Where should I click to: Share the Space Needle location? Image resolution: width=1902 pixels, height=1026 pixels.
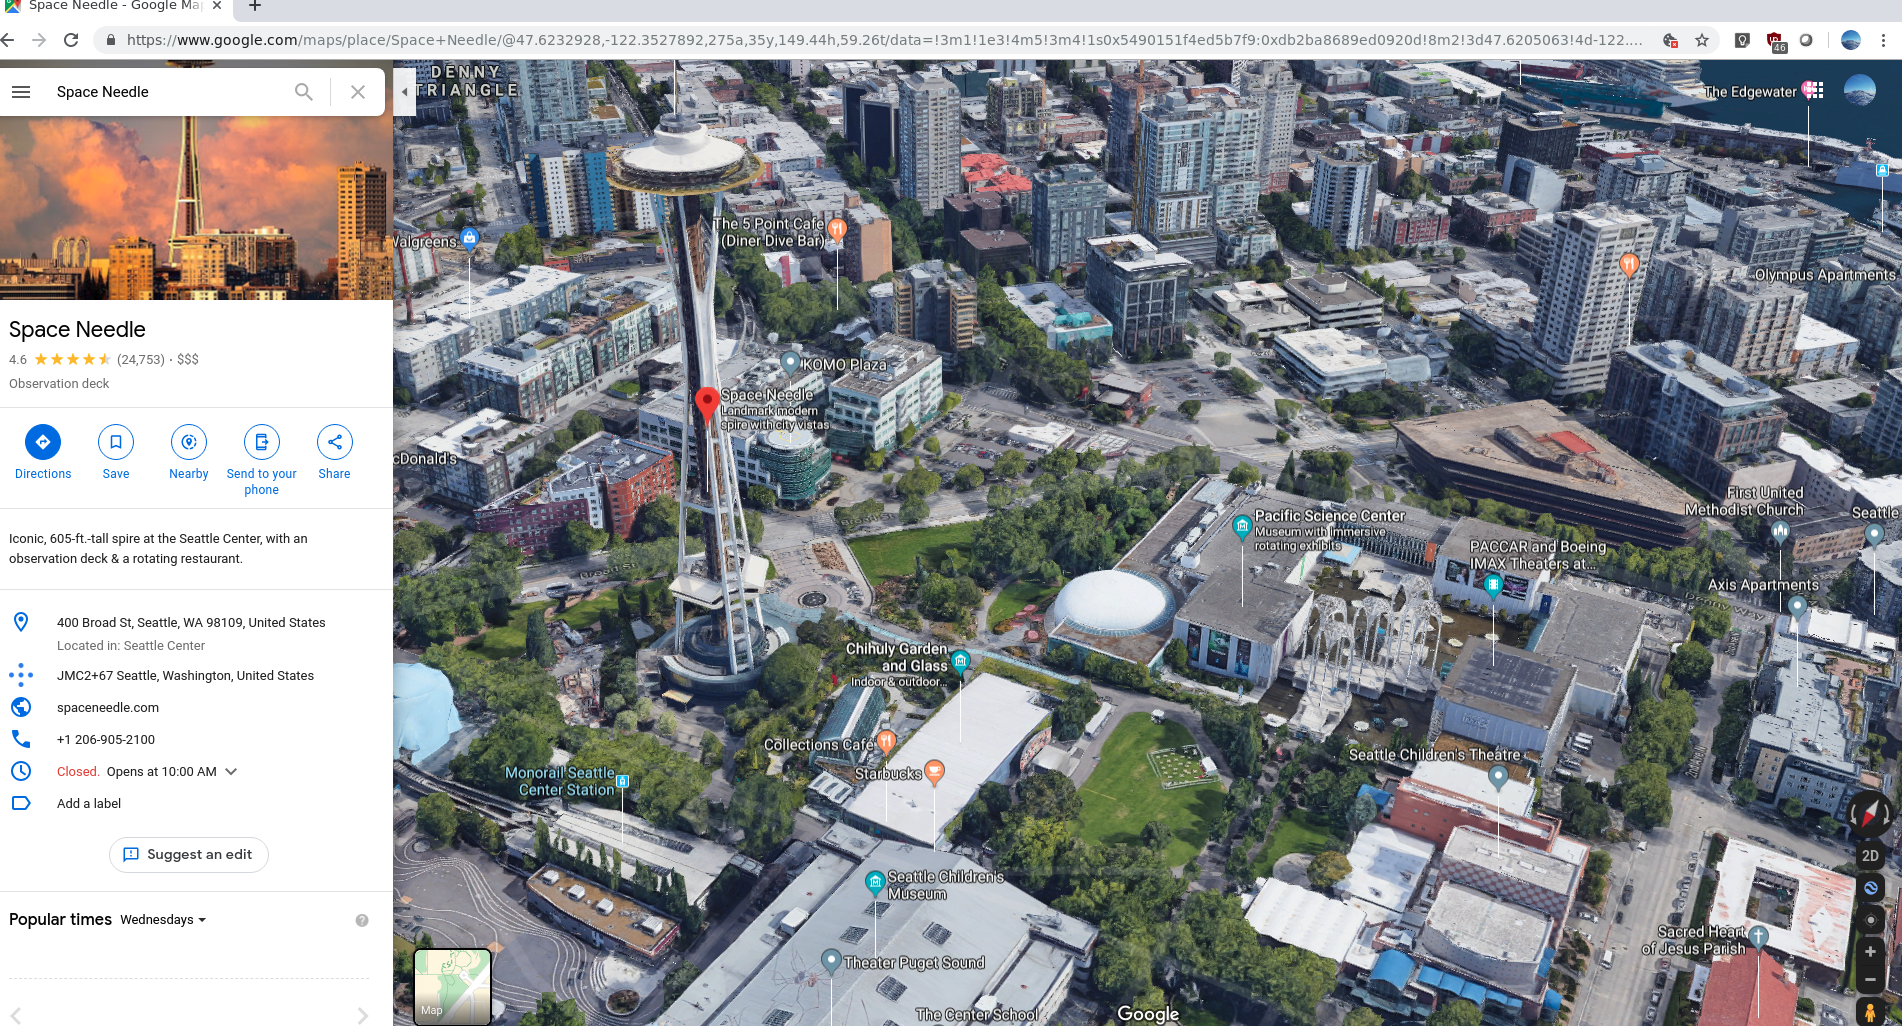pyautogui.click(x=335, y=442)
